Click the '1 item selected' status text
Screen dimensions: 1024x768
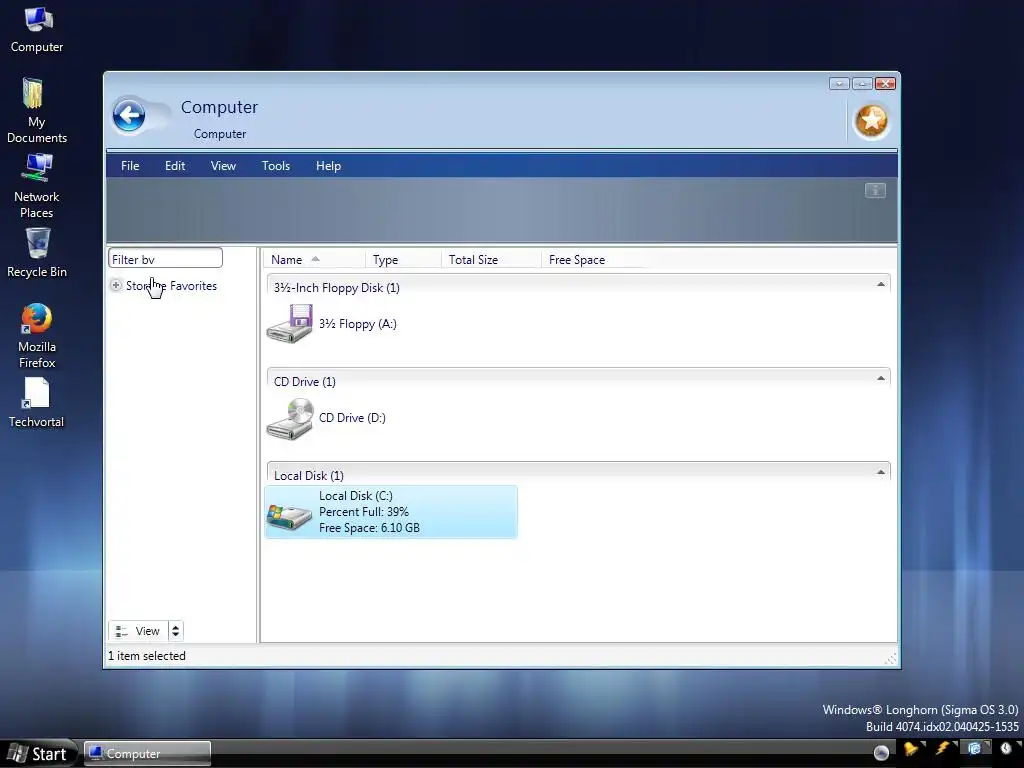147,656
